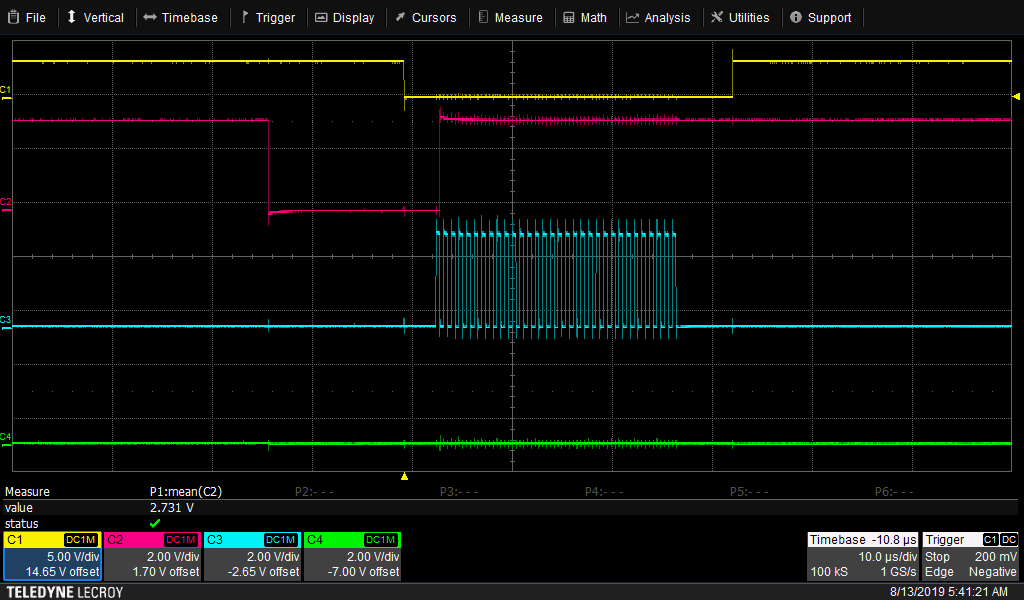Click the Trigger flag icon in menu bar
Screen dimensions: 1024x600
[x=245, y=17]
